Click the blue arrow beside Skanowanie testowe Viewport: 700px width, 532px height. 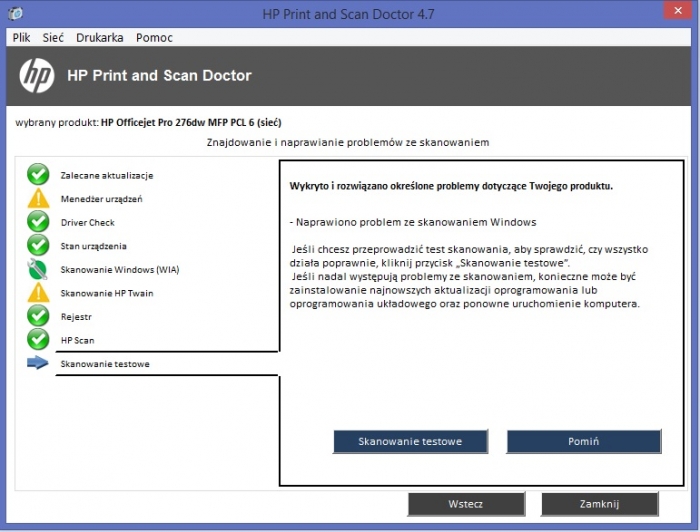38,362
